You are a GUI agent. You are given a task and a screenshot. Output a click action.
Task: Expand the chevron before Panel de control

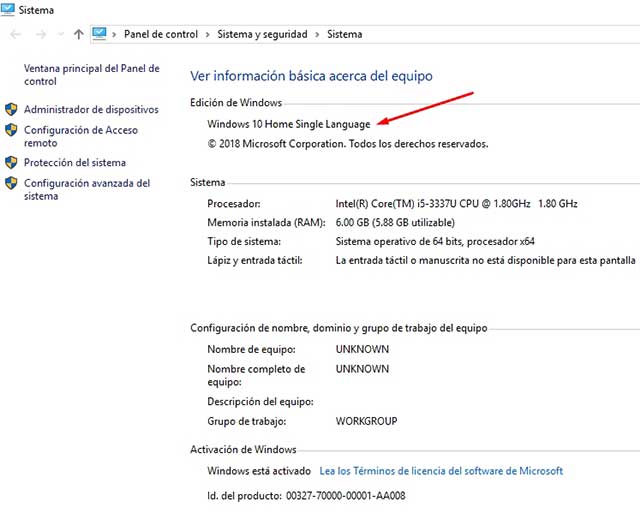[114, 35]
